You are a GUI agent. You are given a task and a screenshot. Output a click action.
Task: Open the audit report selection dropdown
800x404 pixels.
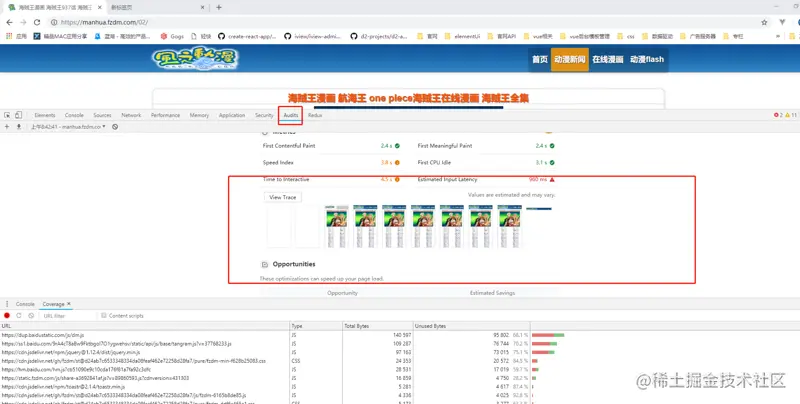tap(68, 127)
